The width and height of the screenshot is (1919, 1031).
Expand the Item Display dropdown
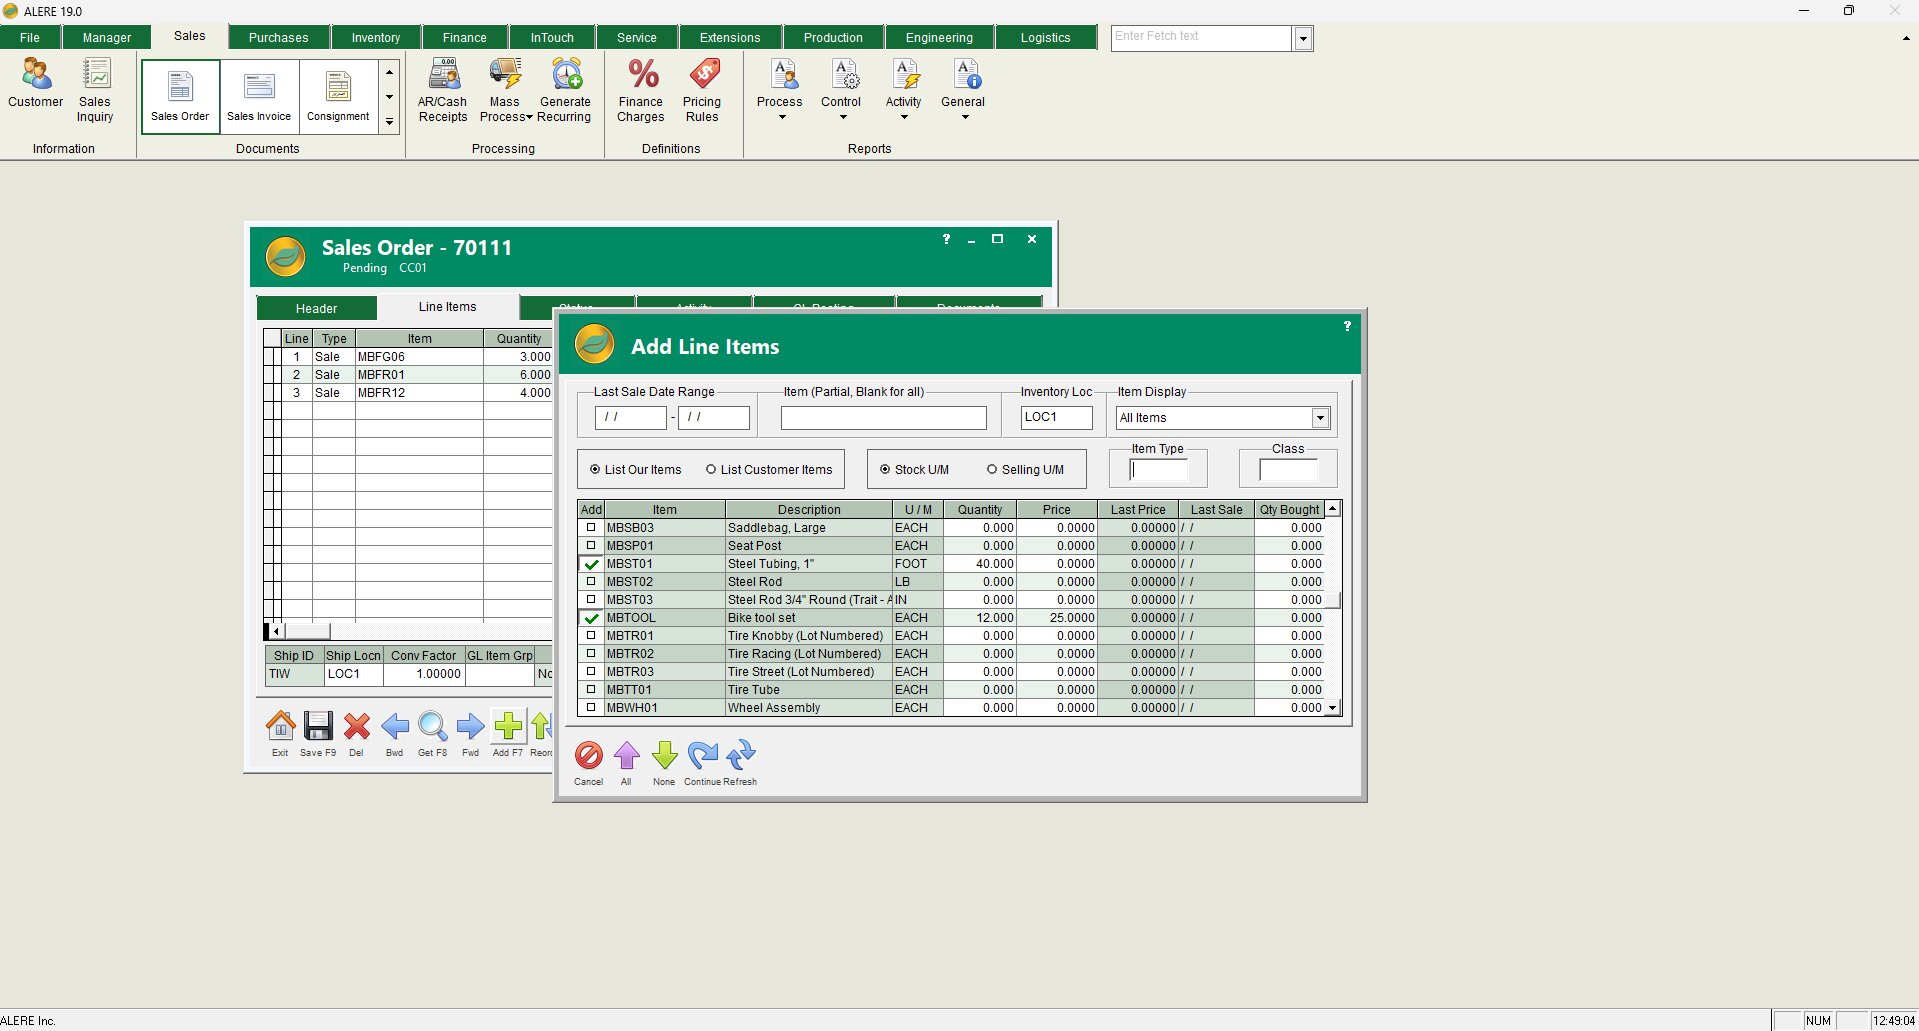(1320, 418)
